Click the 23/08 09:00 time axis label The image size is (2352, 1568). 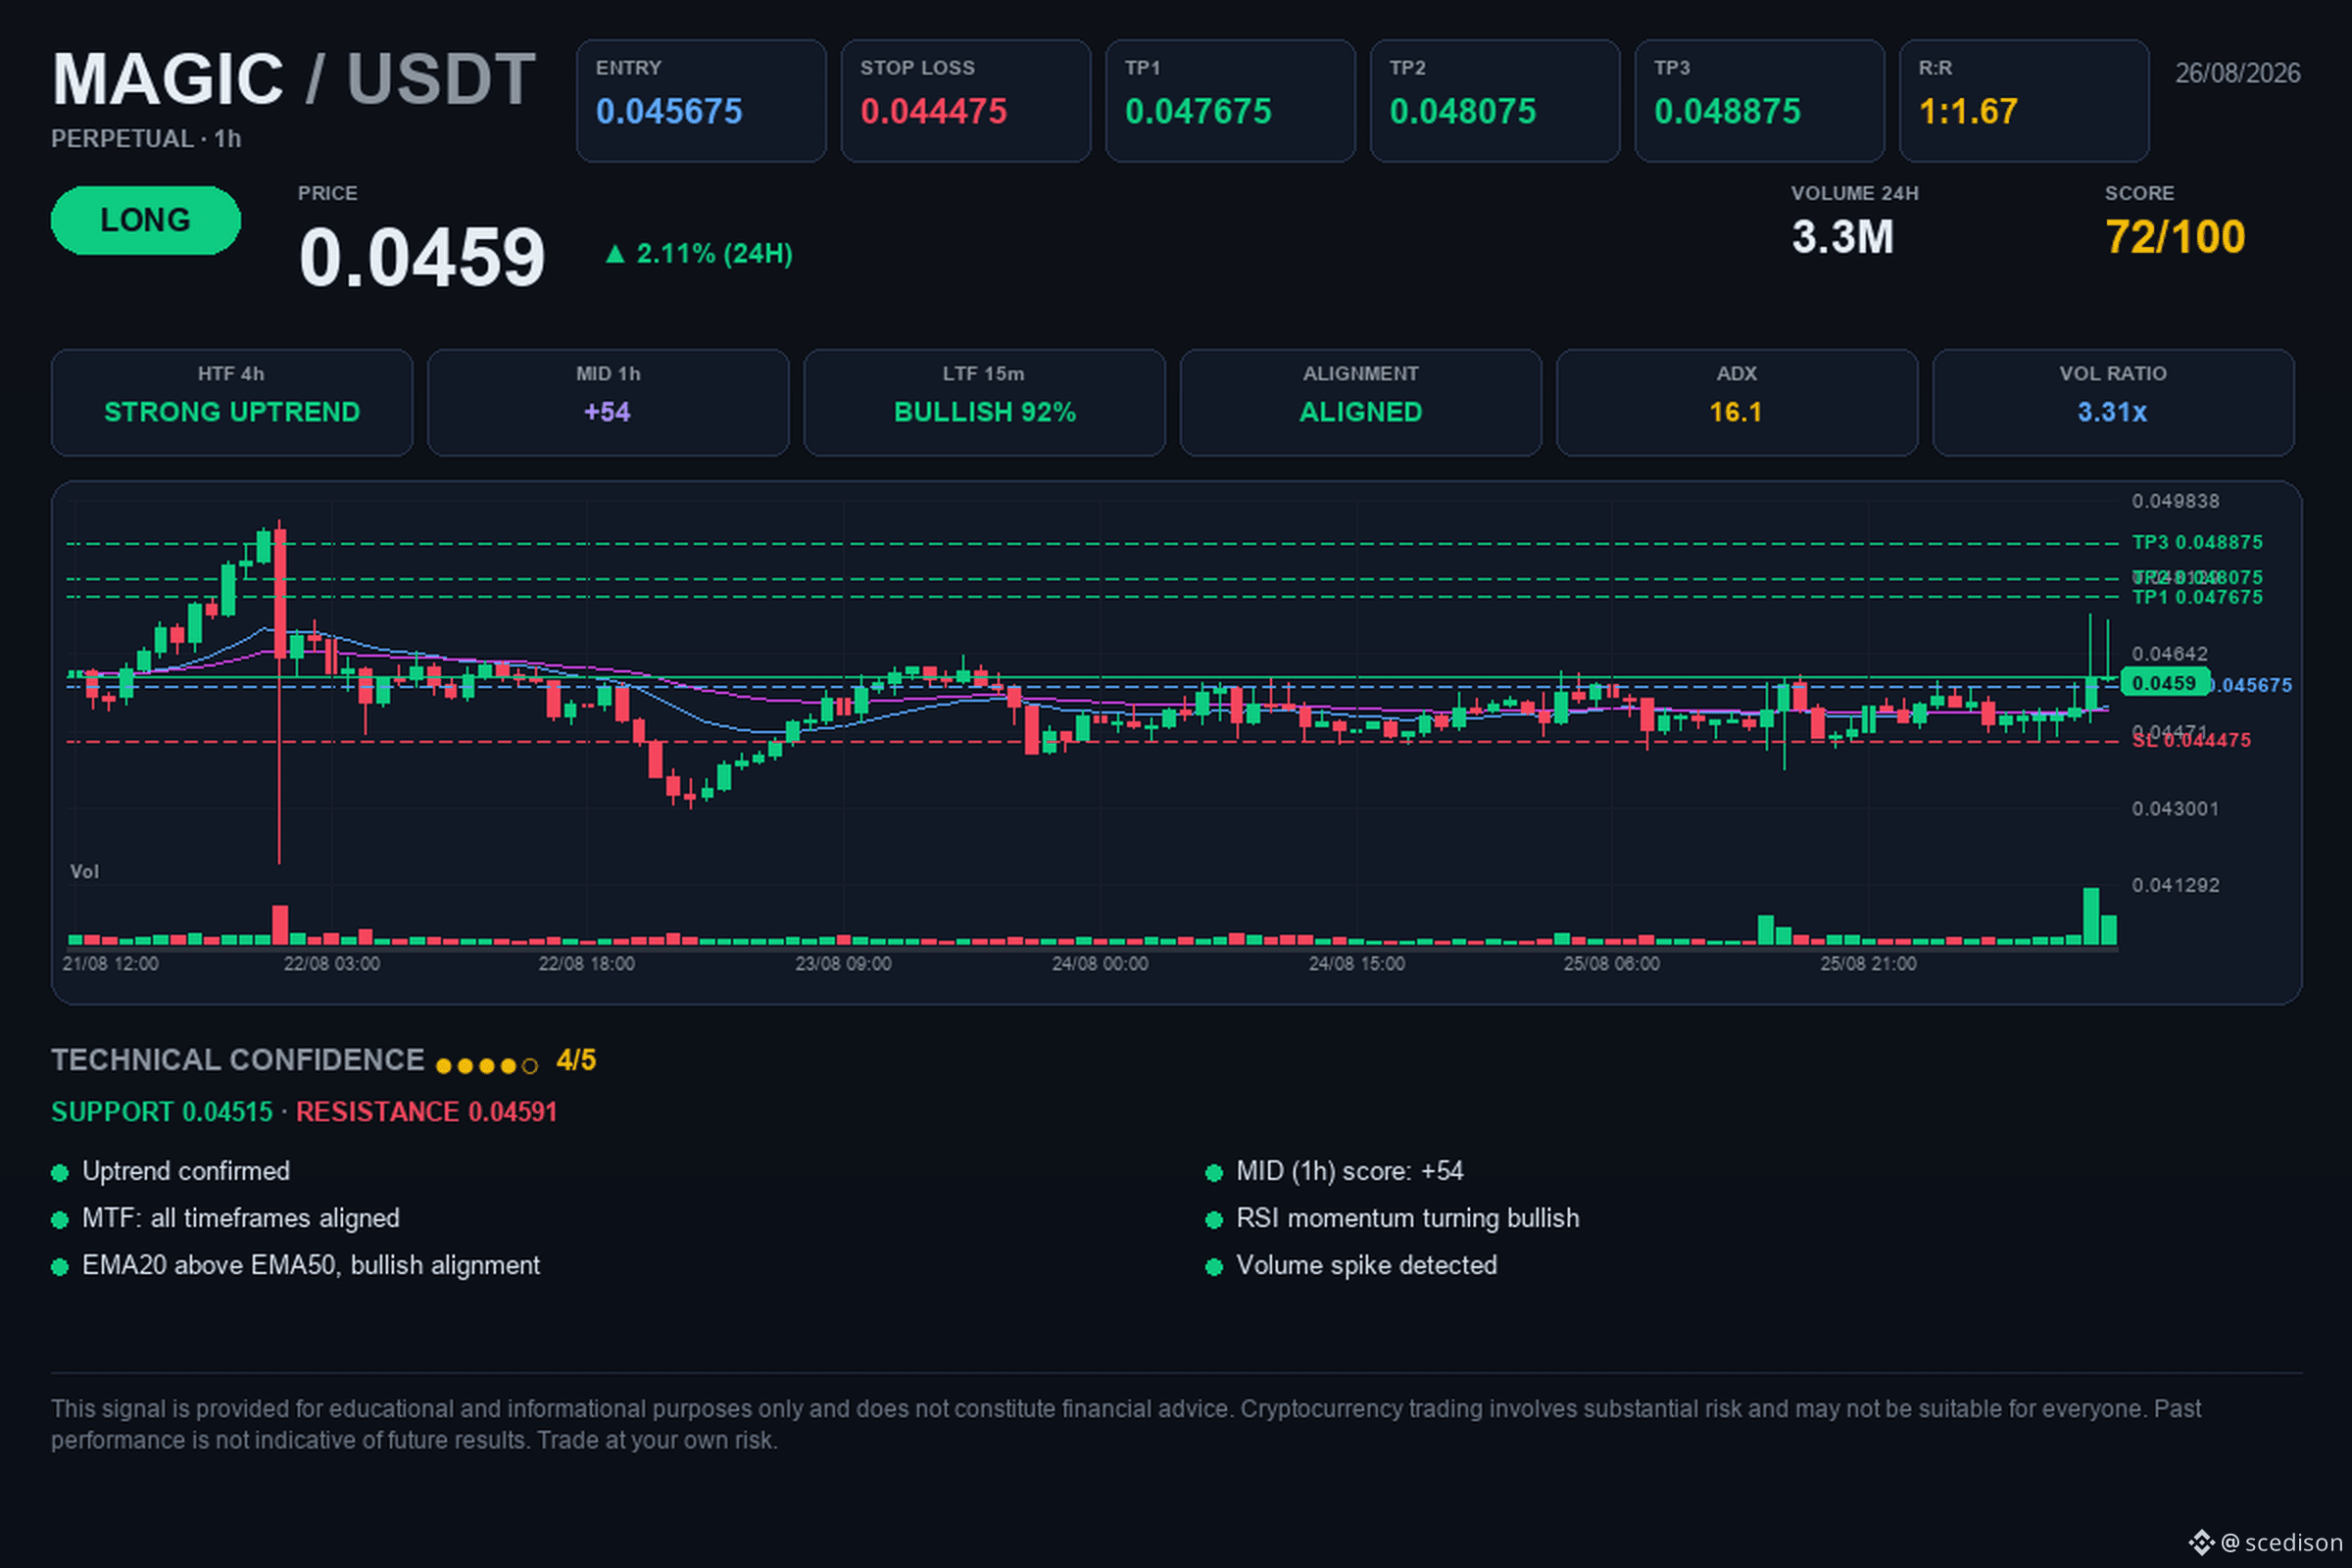(x=843, y=964)
